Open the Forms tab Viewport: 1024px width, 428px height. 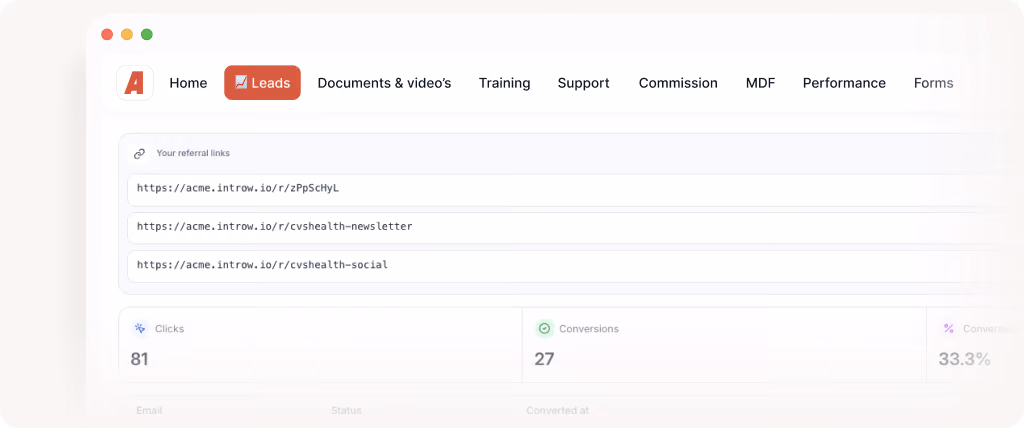click(x=933, y=83)
